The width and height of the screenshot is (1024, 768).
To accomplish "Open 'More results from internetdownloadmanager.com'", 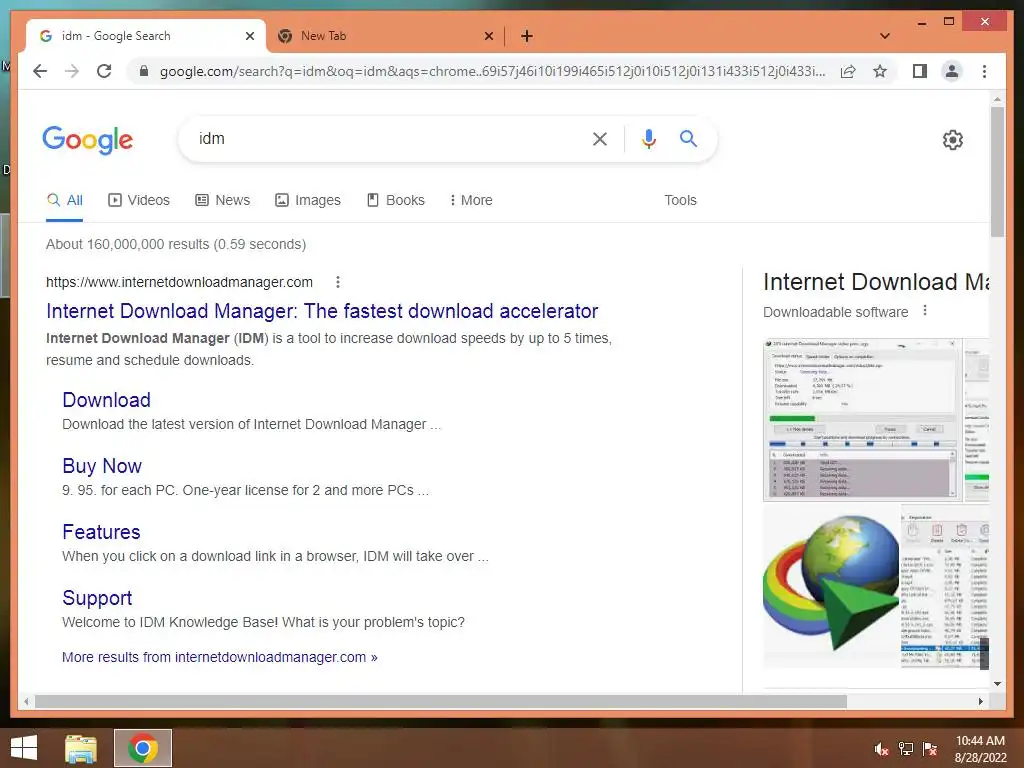I will coord(219,657).
